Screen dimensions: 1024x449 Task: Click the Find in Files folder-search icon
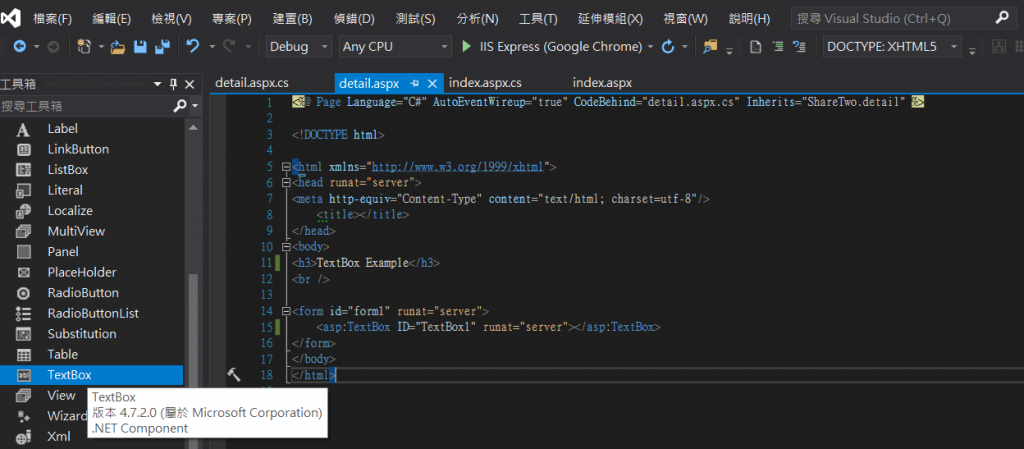click(709, 46)
